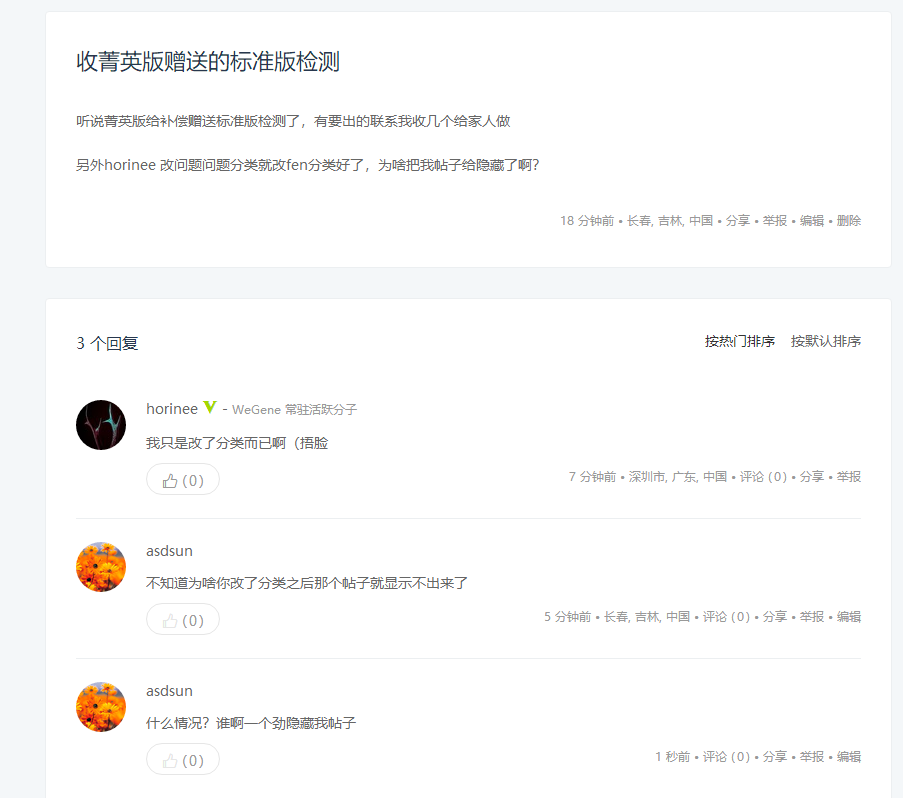Sort replies by 按默认排序

[825, 341]
